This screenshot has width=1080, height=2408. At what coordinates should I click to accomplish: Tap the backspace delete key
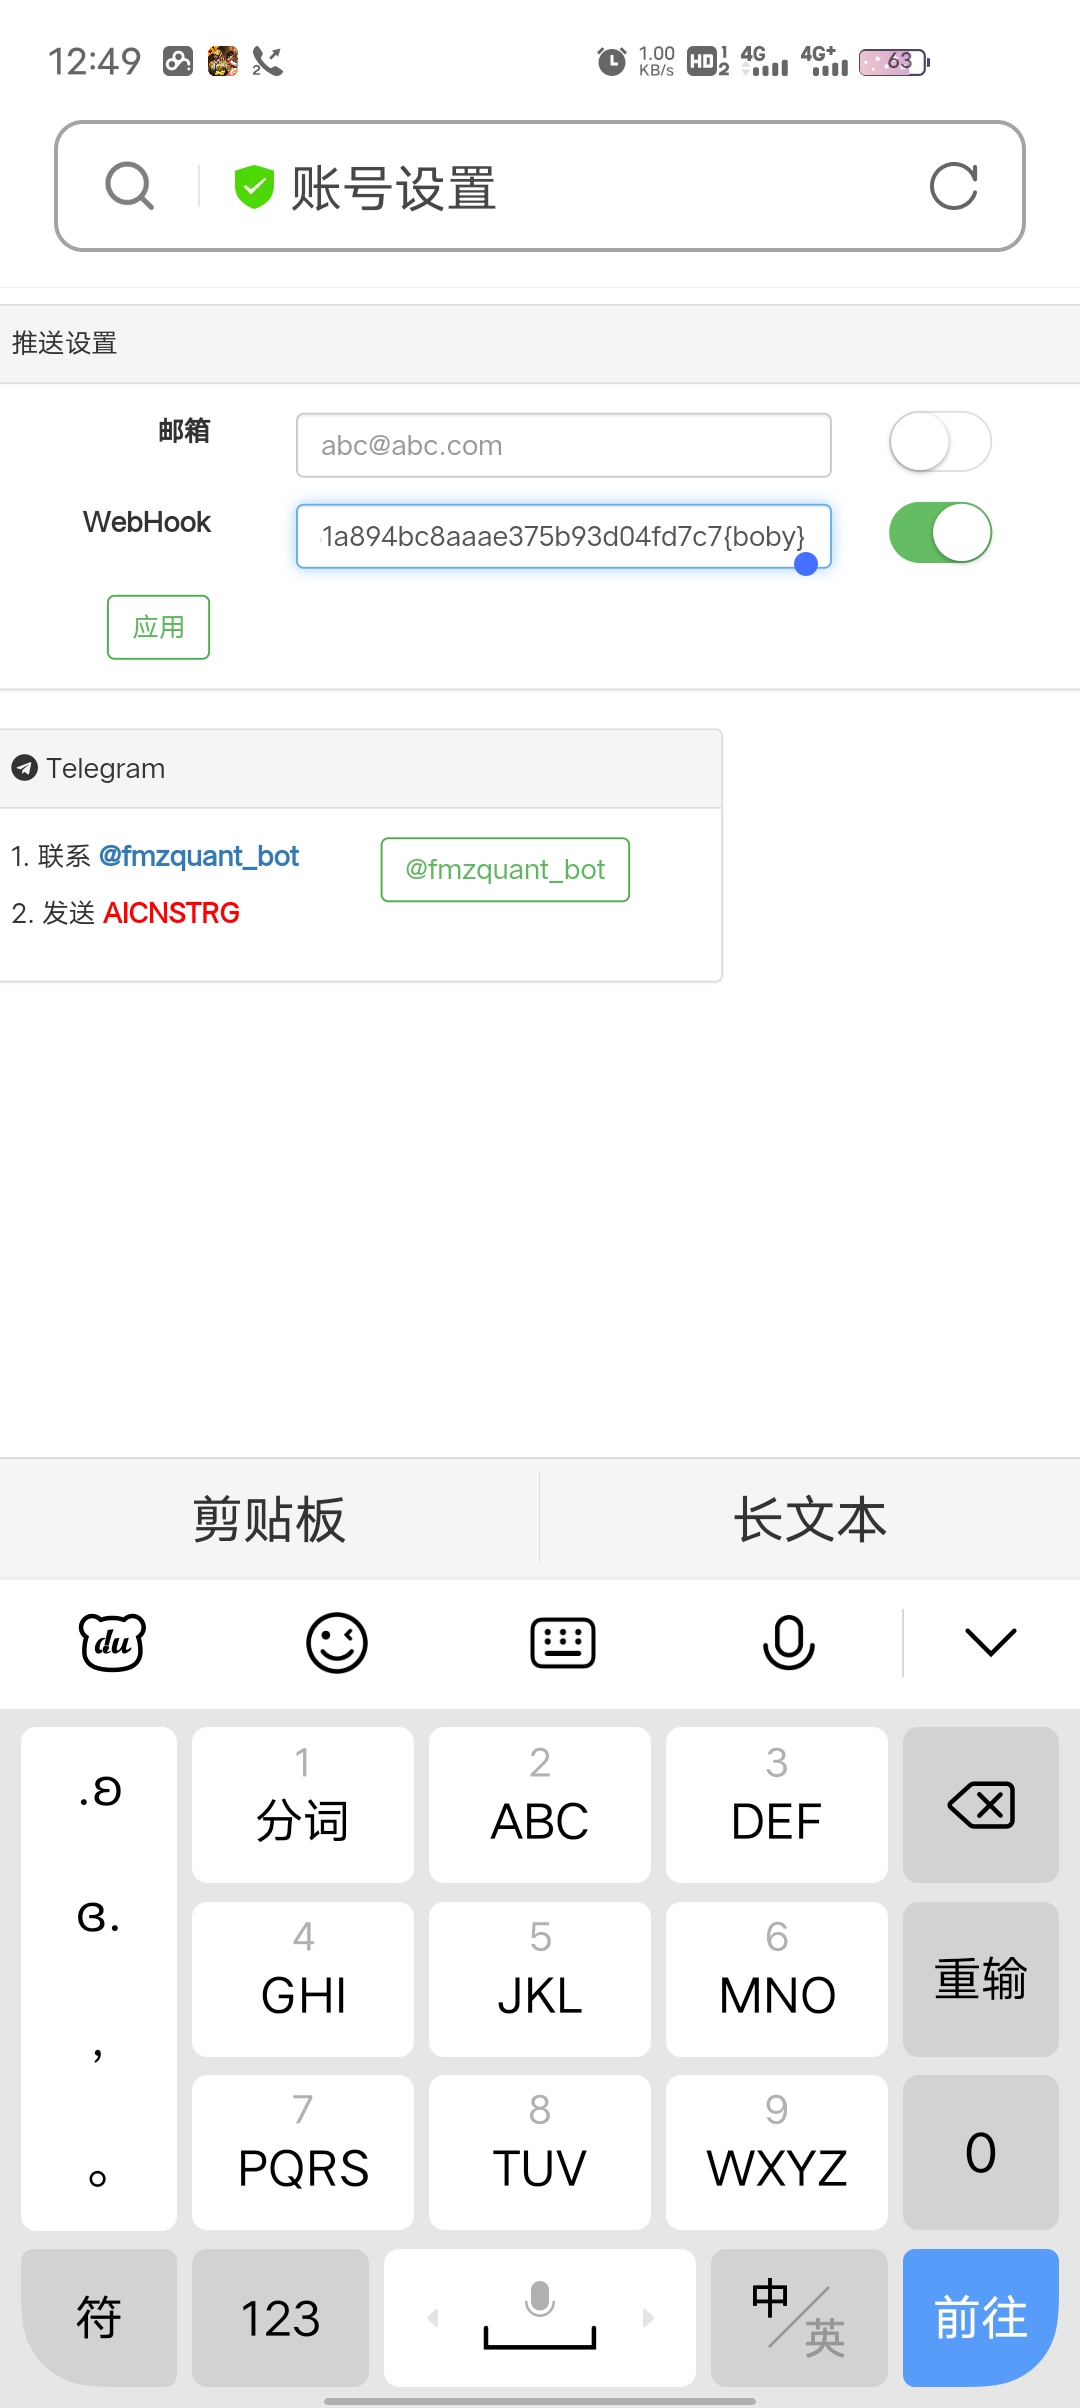(x=980, y=1805)
